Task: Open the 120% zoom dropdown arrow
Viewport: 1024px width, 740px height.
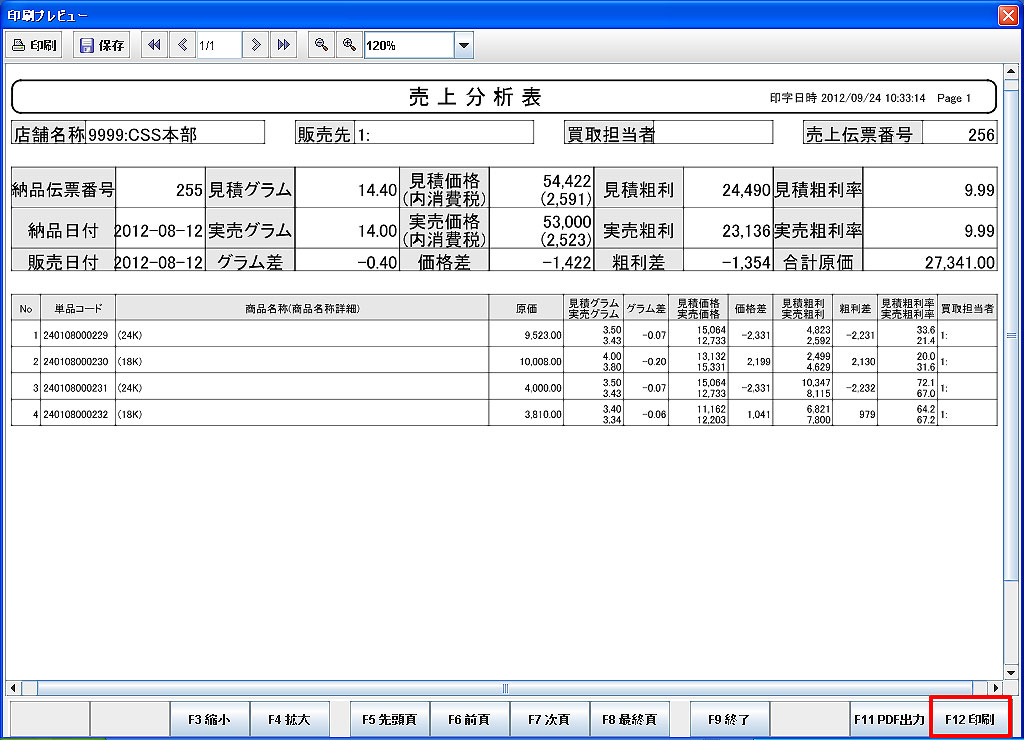Action: tap(463, 45)
